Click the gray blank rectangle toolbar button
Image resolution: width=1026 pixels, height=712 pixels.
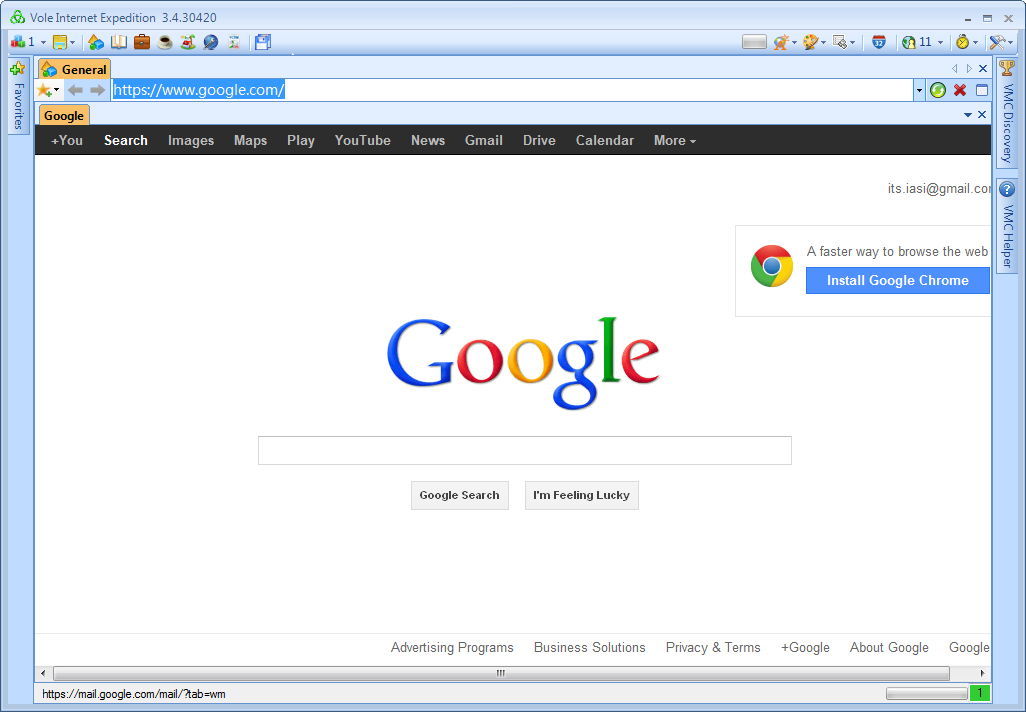(754, 42)
